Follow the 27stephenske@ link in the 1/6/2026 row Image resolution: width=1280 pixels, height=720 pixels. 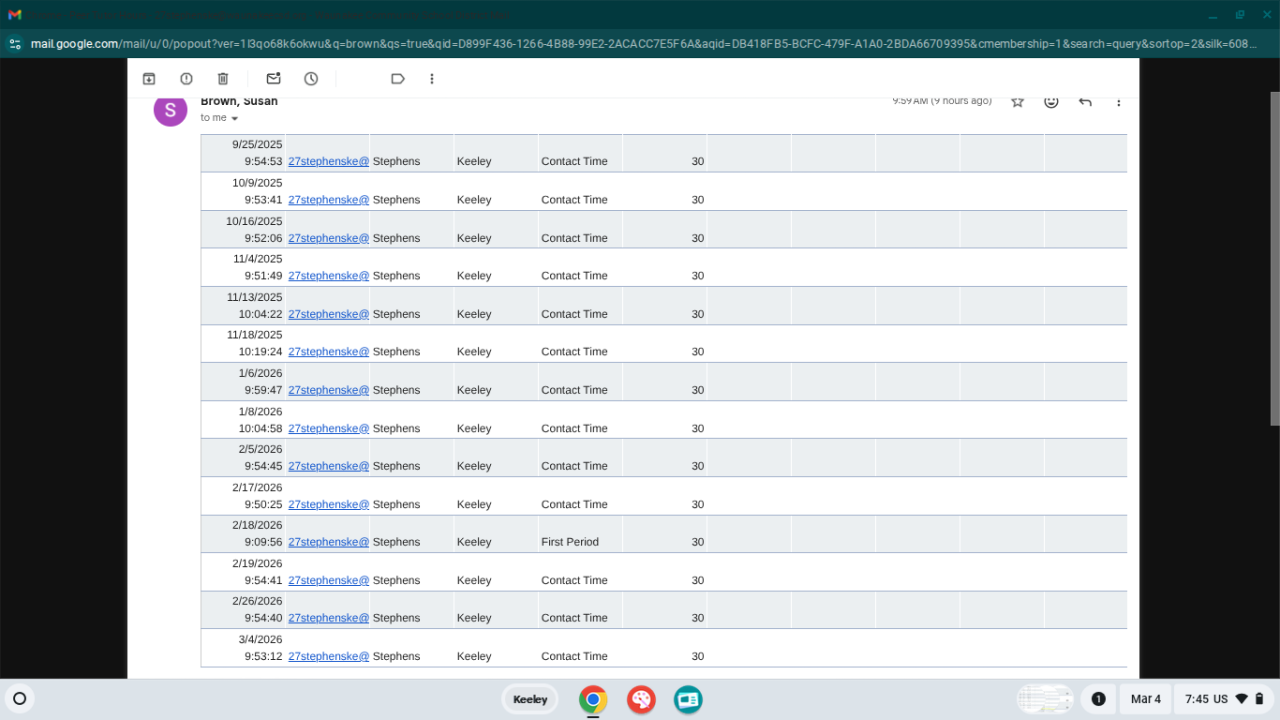point(329,390)
